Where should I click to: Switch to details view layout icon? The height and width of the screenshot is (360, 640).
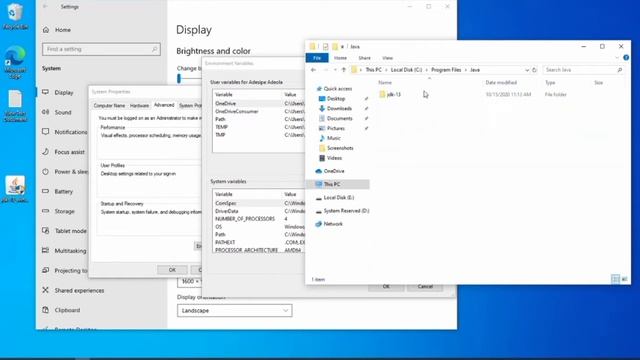click(615, 279)
